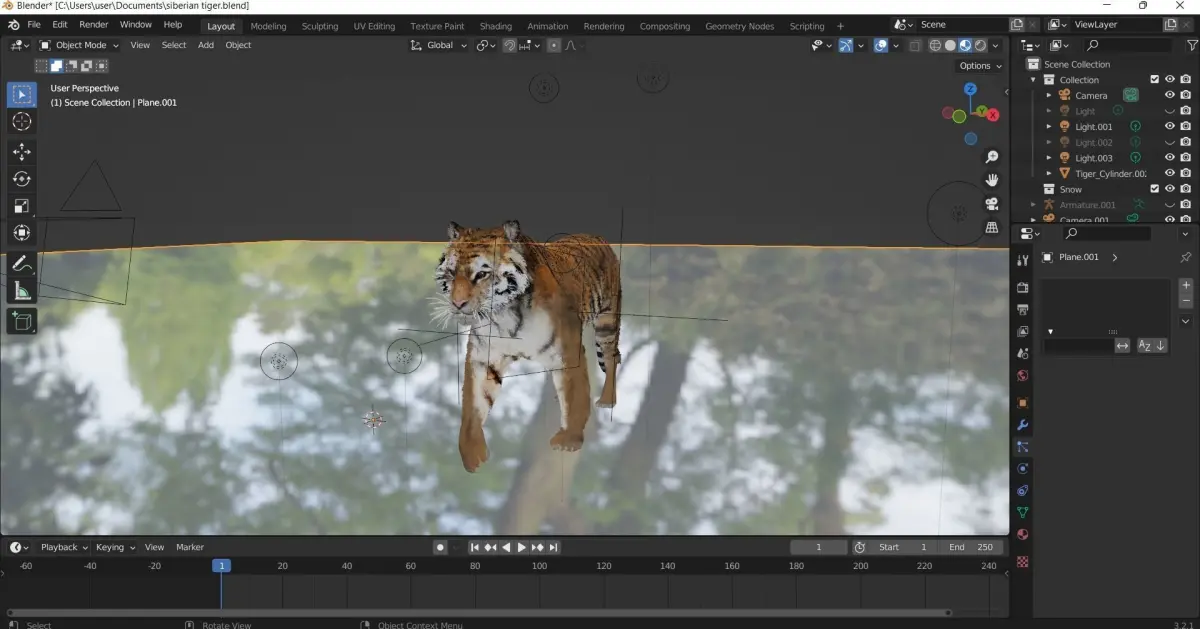Select the Scale tool
The width and height of the screenshot is (1200, 629).
point(21,206)
